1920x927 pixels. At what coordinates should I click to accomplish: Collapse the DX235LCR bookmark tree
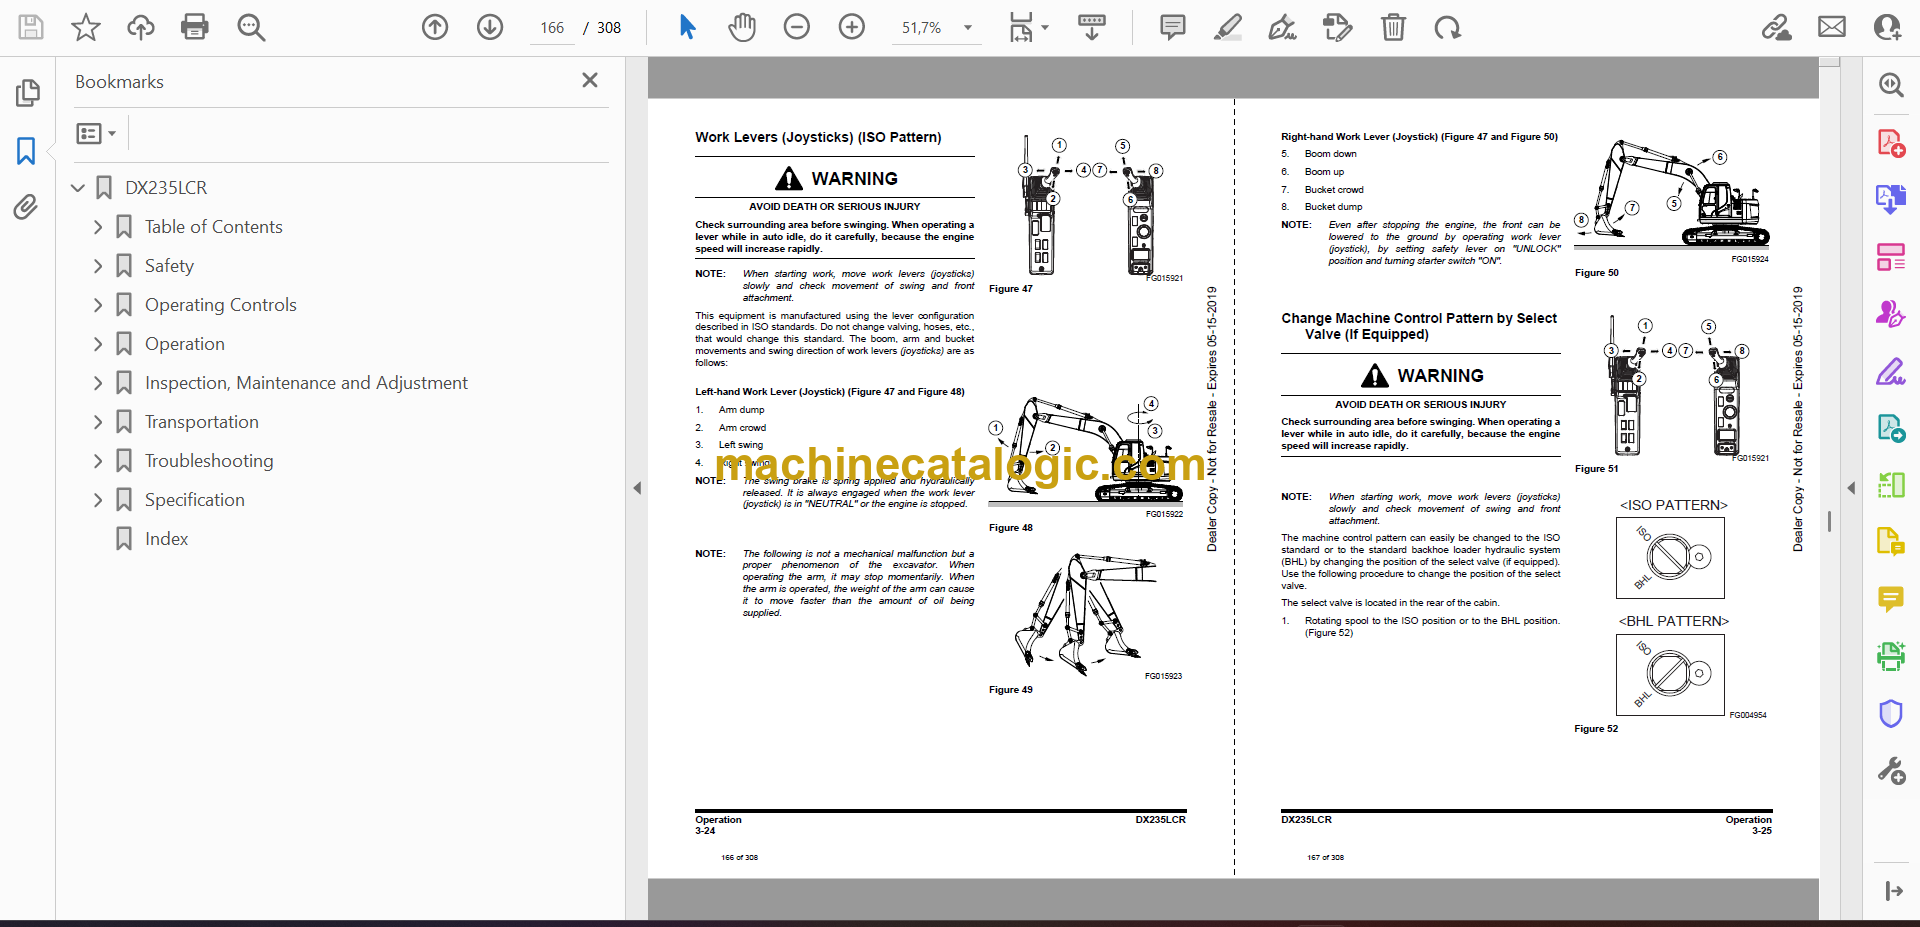pos(78,187)
